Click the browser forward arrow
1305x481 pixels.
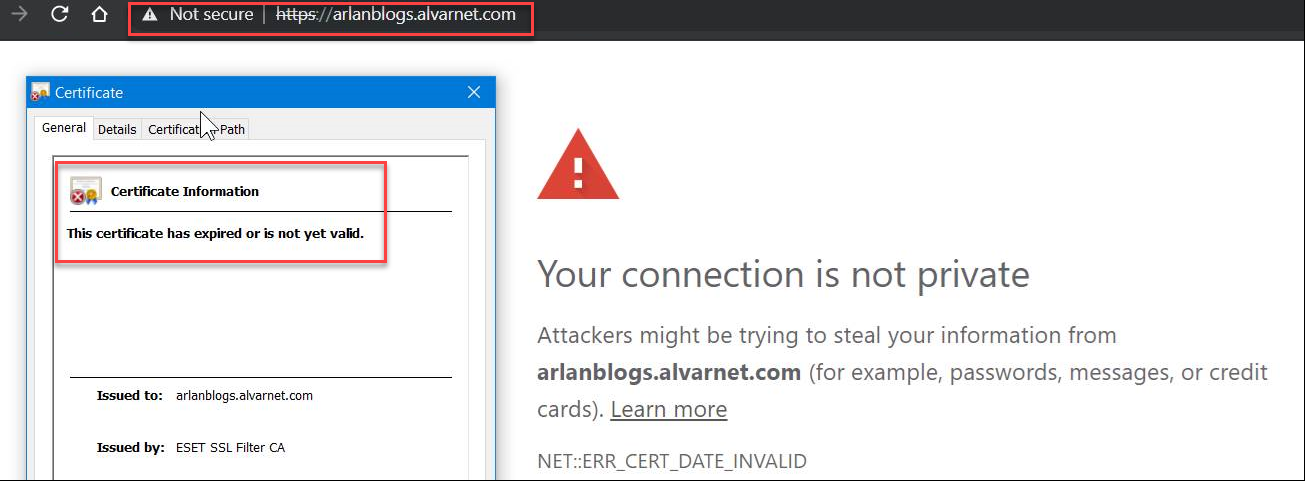pos(19,15)
